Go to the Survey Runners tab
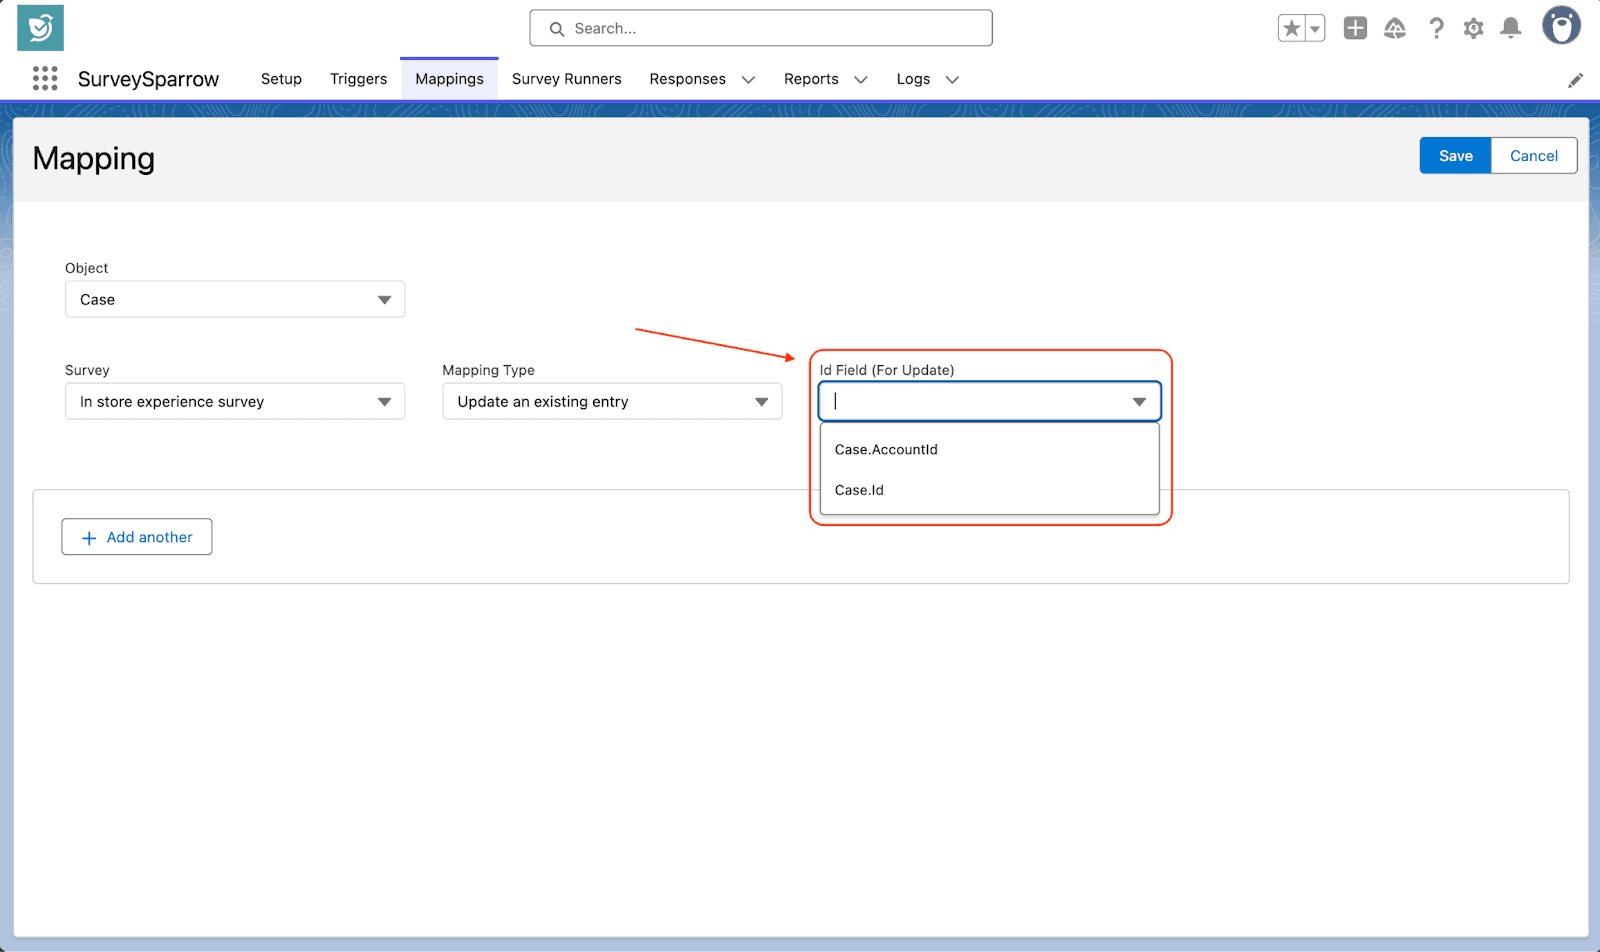 point(566,79)
